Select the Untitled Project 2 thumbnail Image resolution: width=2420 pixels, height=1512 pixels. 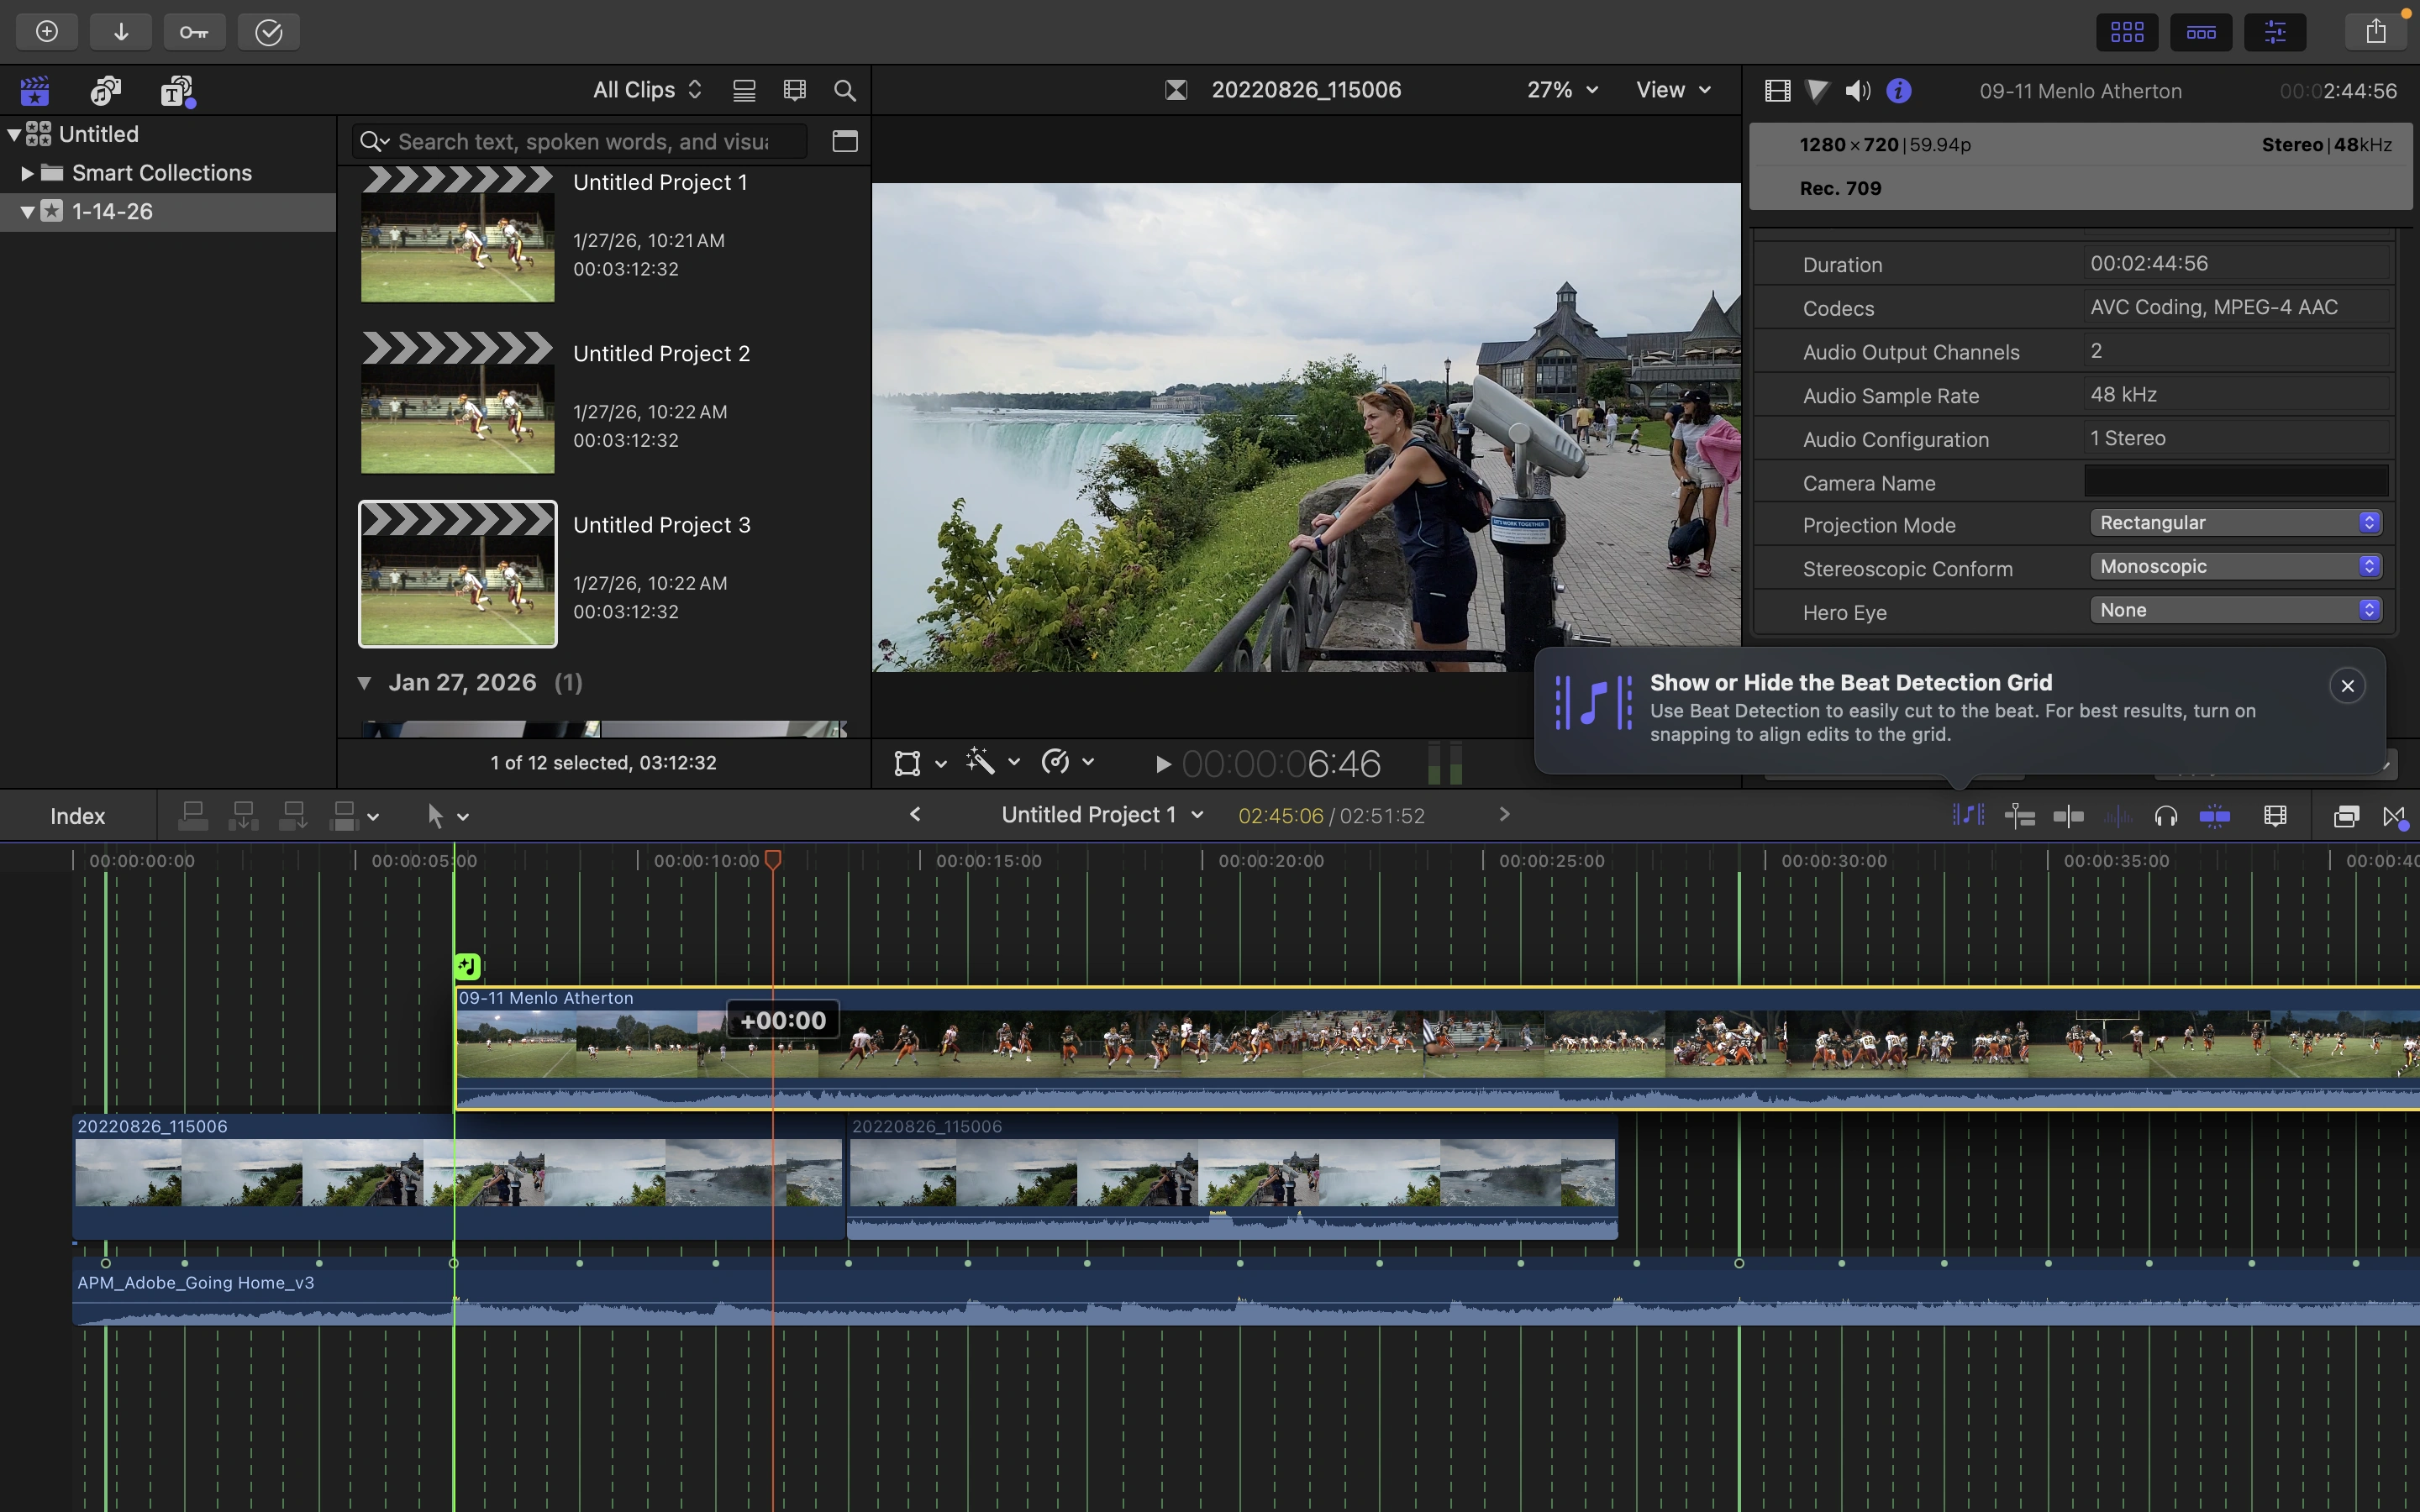click(457, 403)
